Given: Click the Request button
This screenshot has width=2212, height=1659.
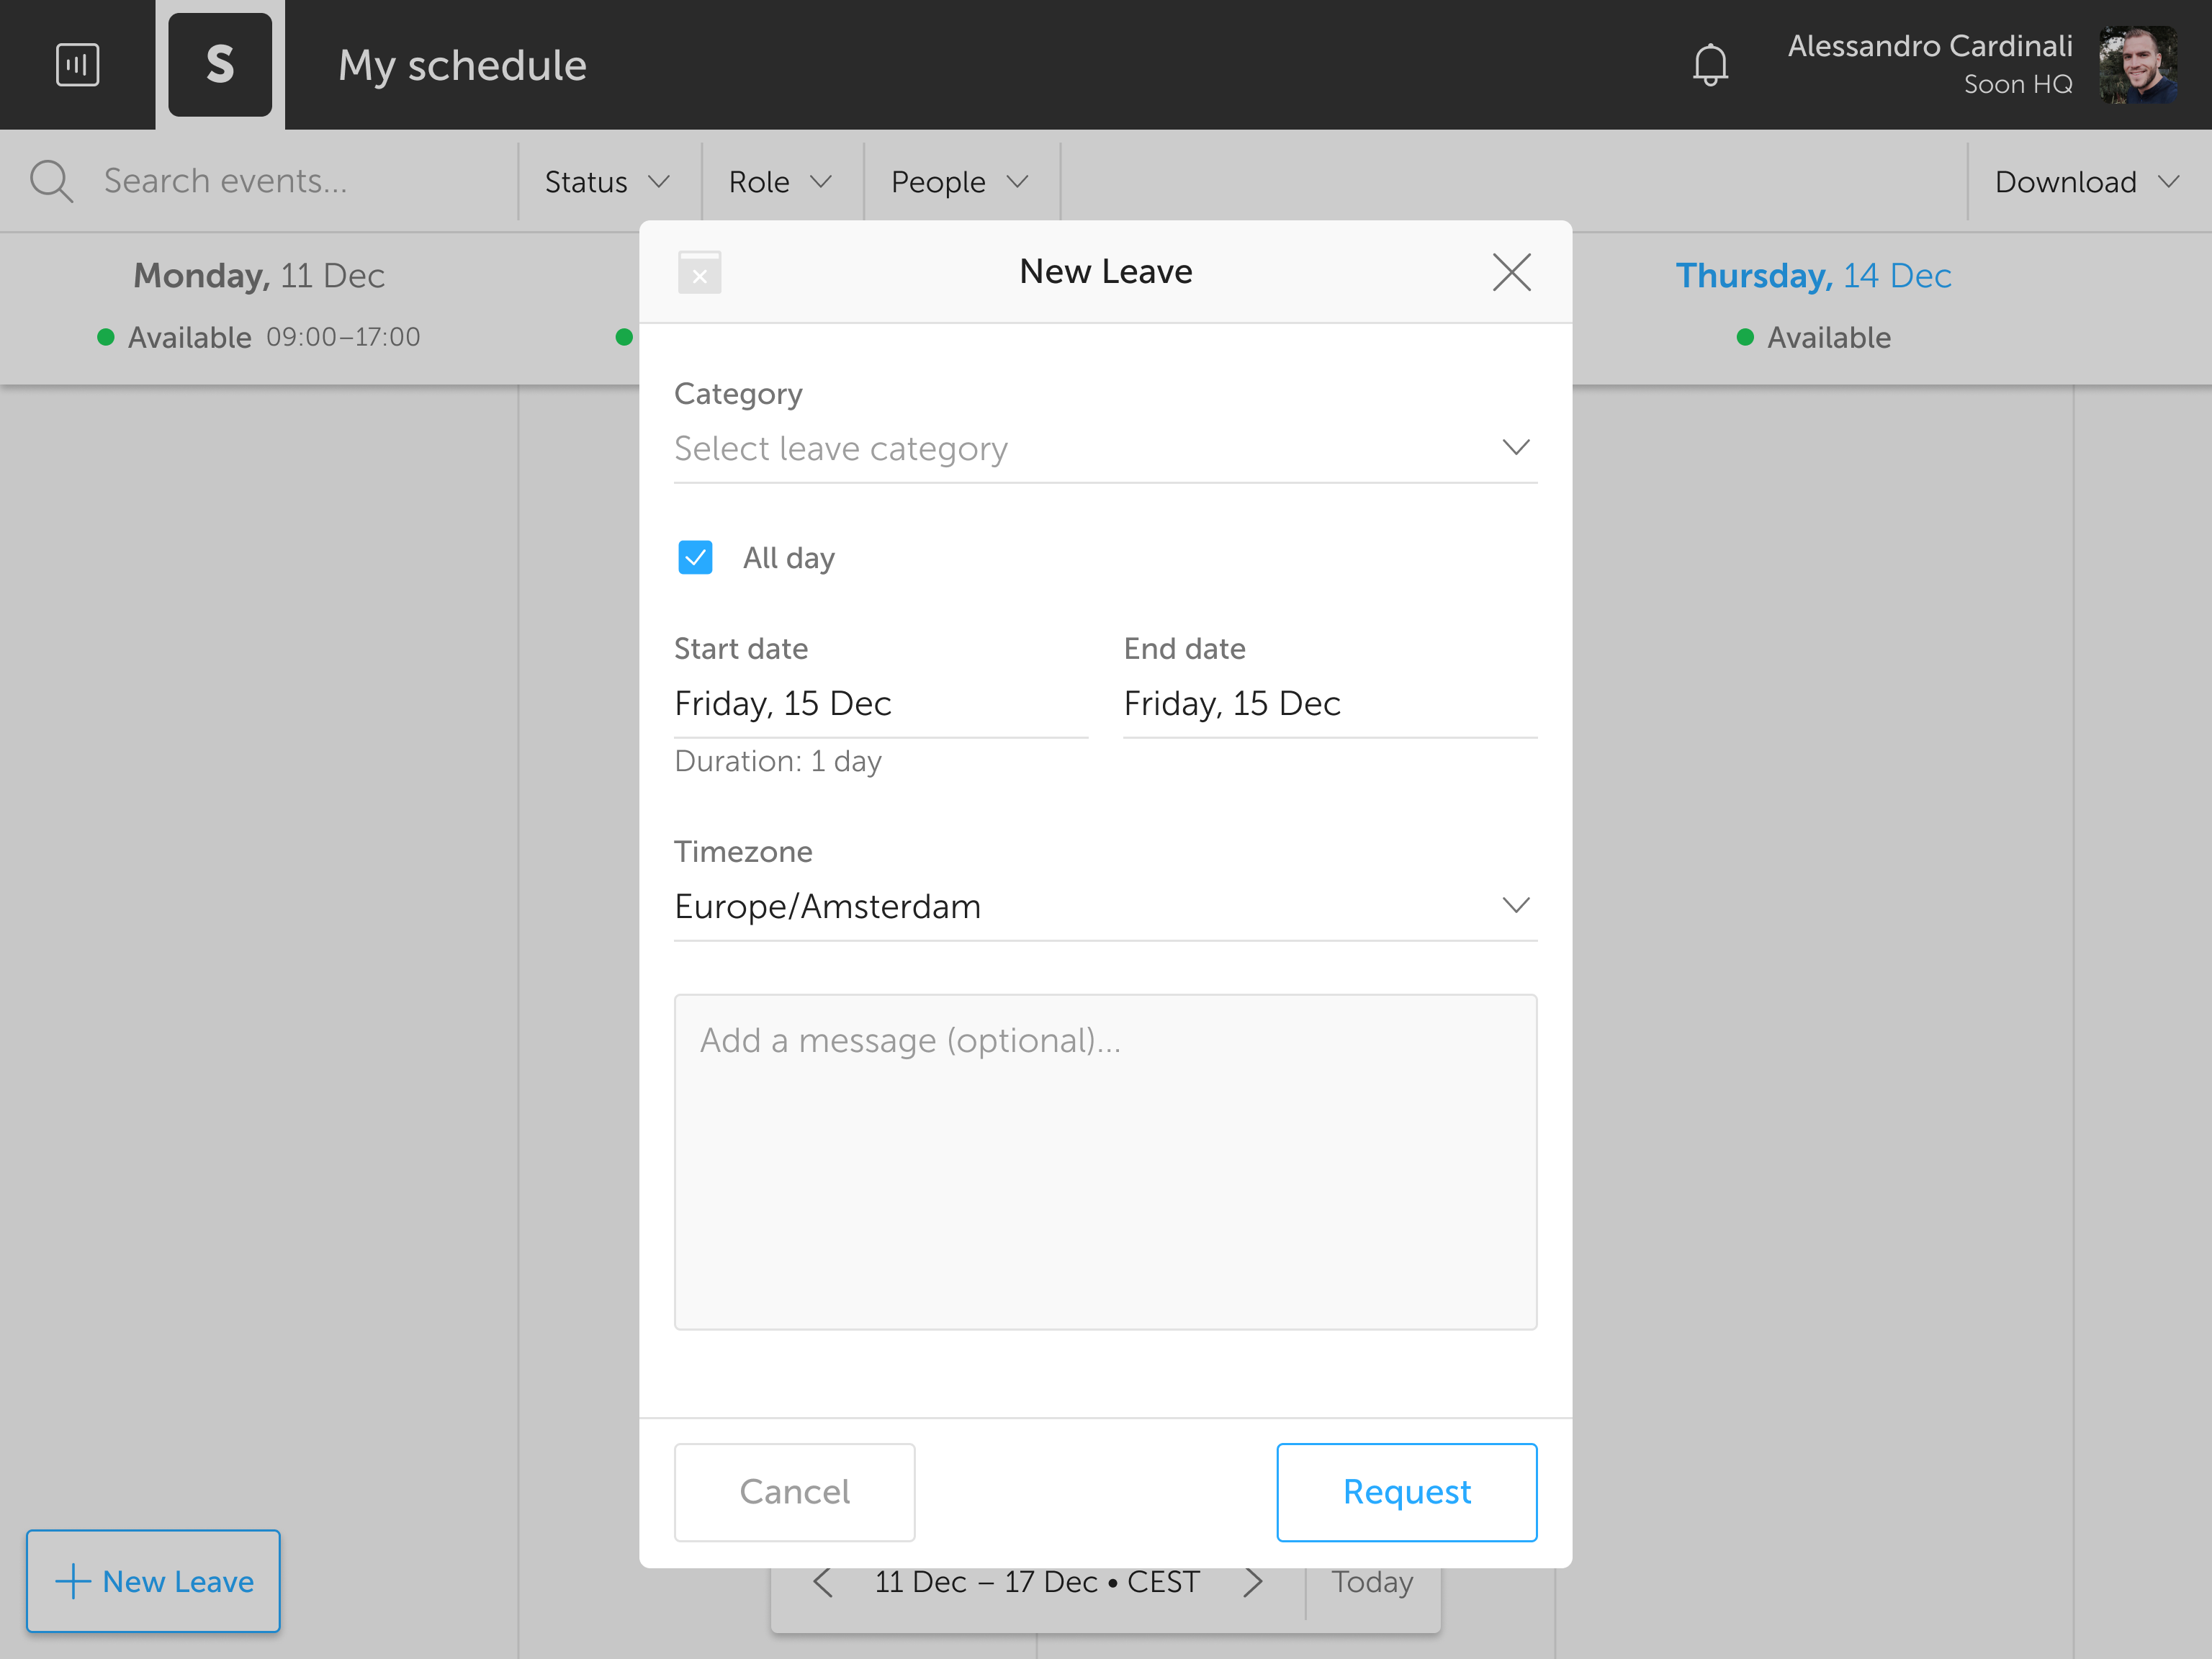Looking at the screenshot, I should point(1406,1491).
